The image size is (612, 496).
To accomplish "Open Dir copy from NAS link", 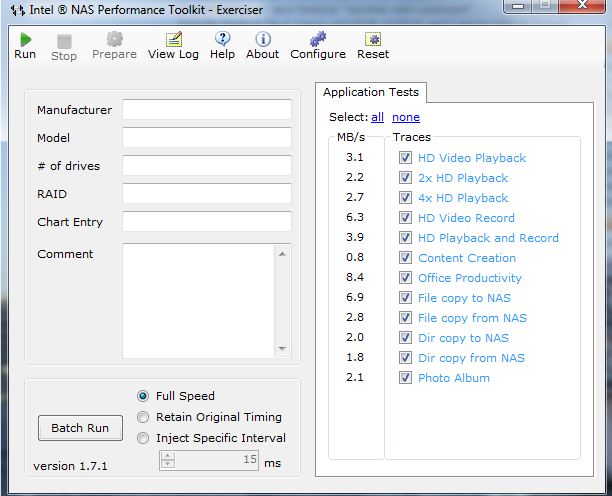I will 471,358.
